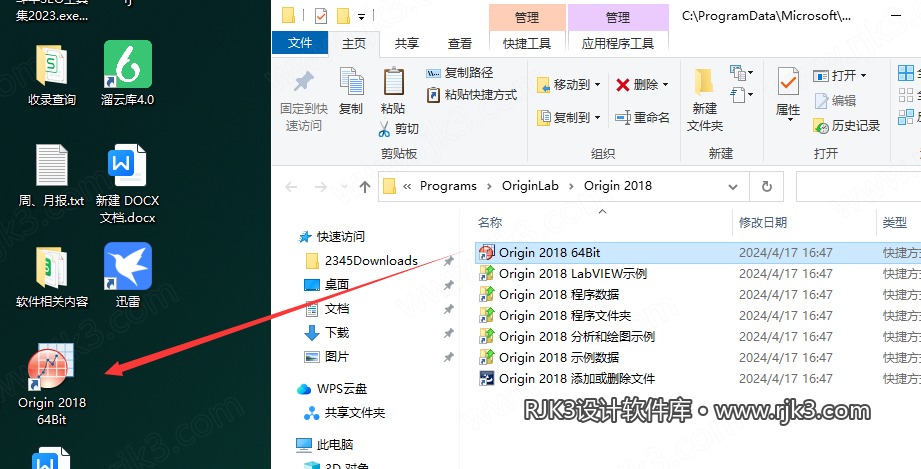Switch to the 查看 ribbon tab

[459, 43]
